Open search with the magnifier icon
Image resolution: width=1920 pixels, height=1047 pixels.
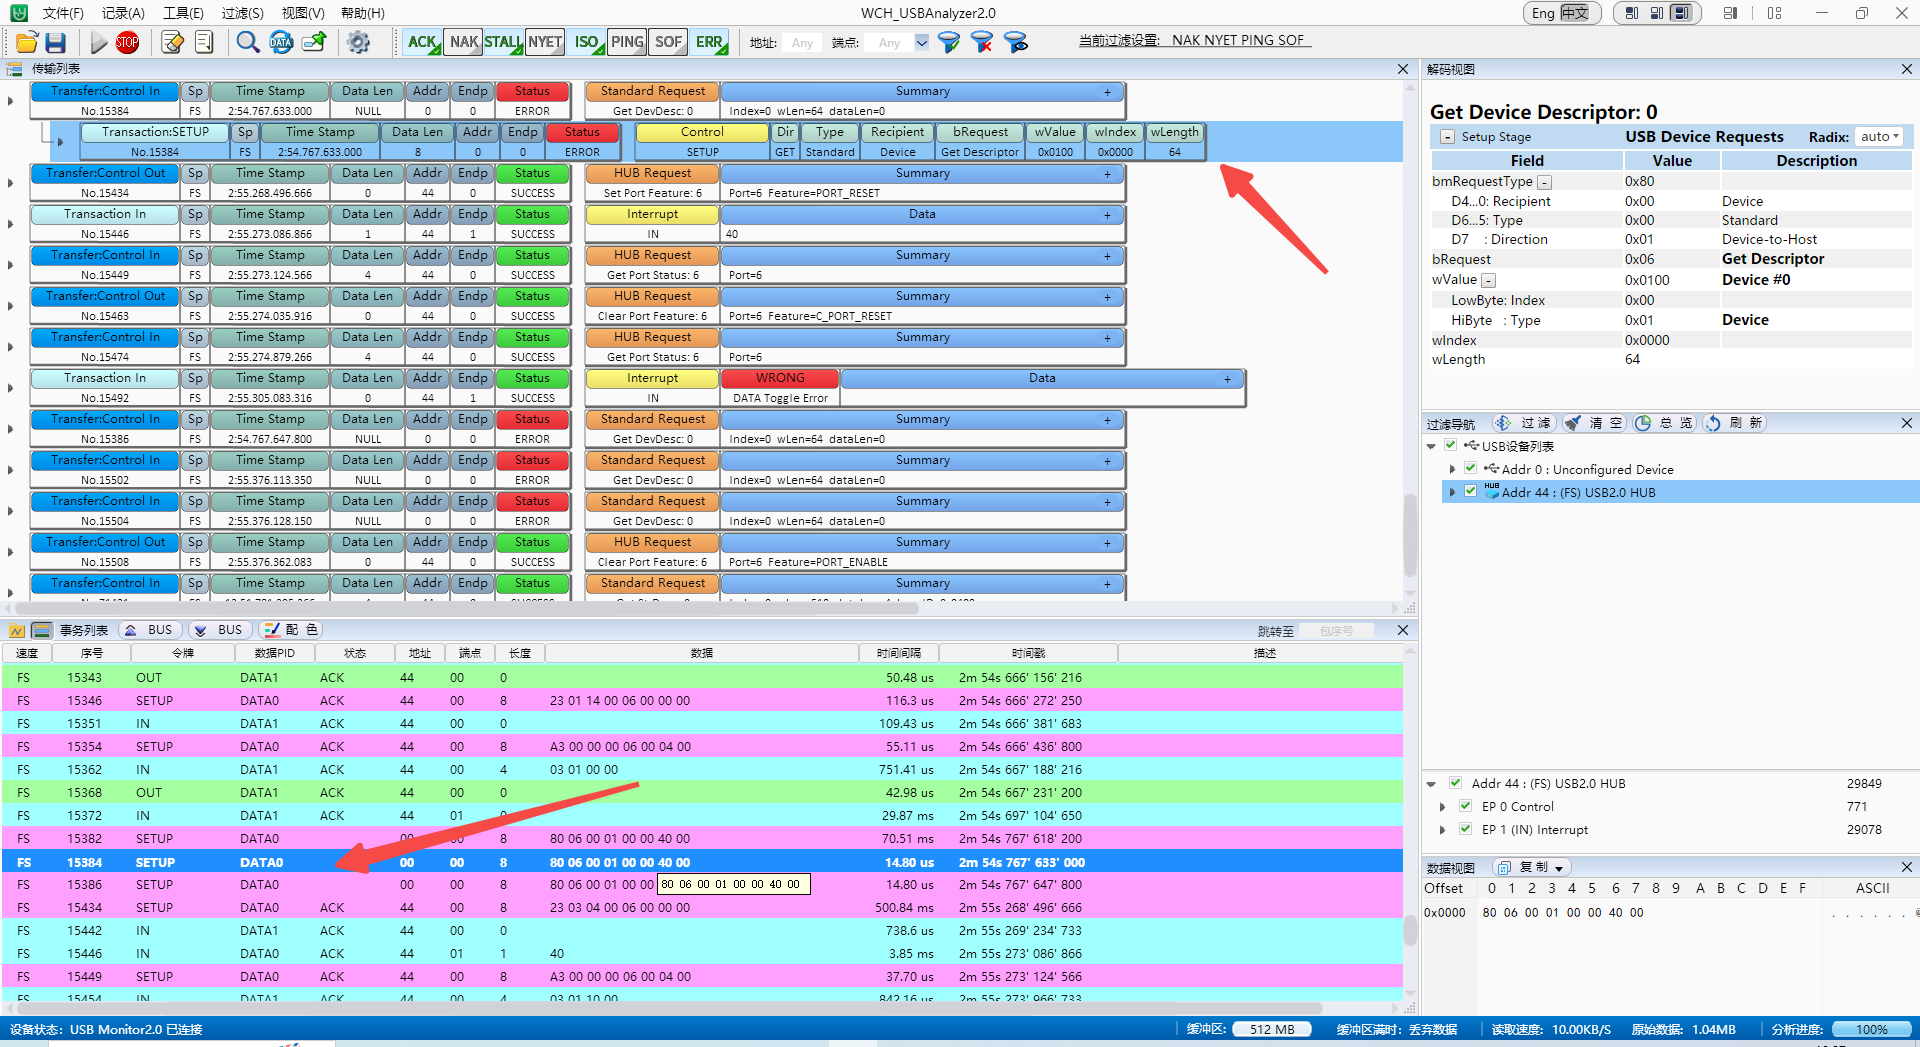pyautogui.click(x=247, y=42)
